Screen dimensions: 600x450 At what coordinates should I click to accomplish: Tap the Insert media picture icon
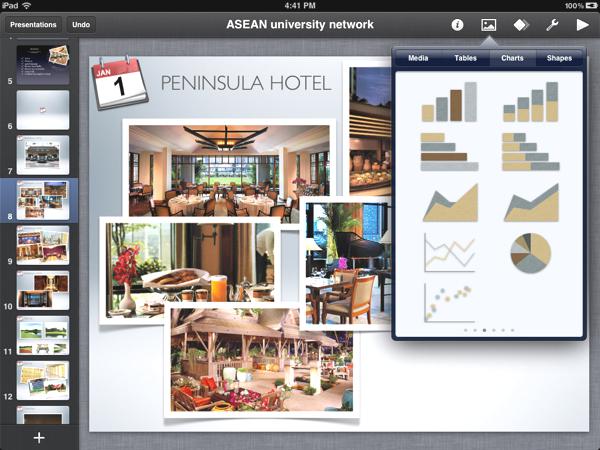(489, 25)
